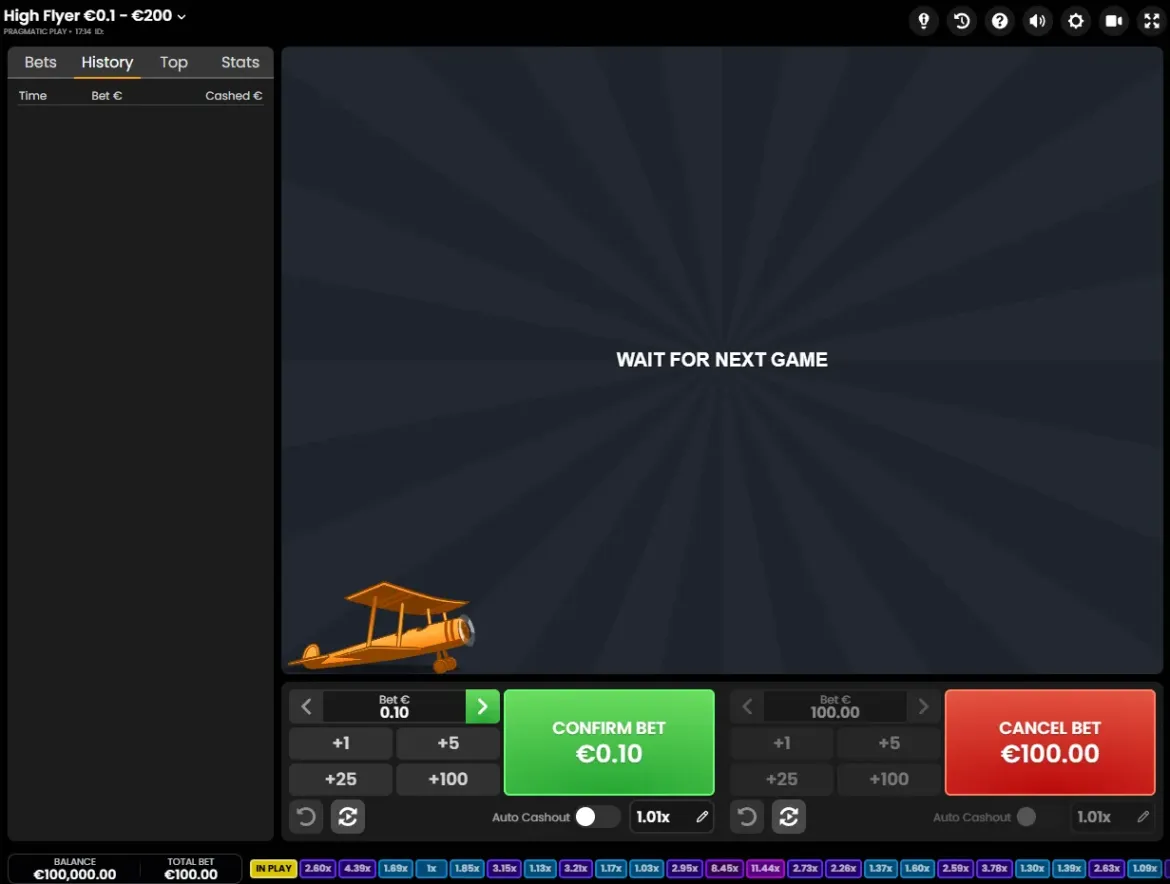The height and width of the screenshot is (884, 1170).
Task: Select the 3.21x result chip
Action: click(575, 868)
